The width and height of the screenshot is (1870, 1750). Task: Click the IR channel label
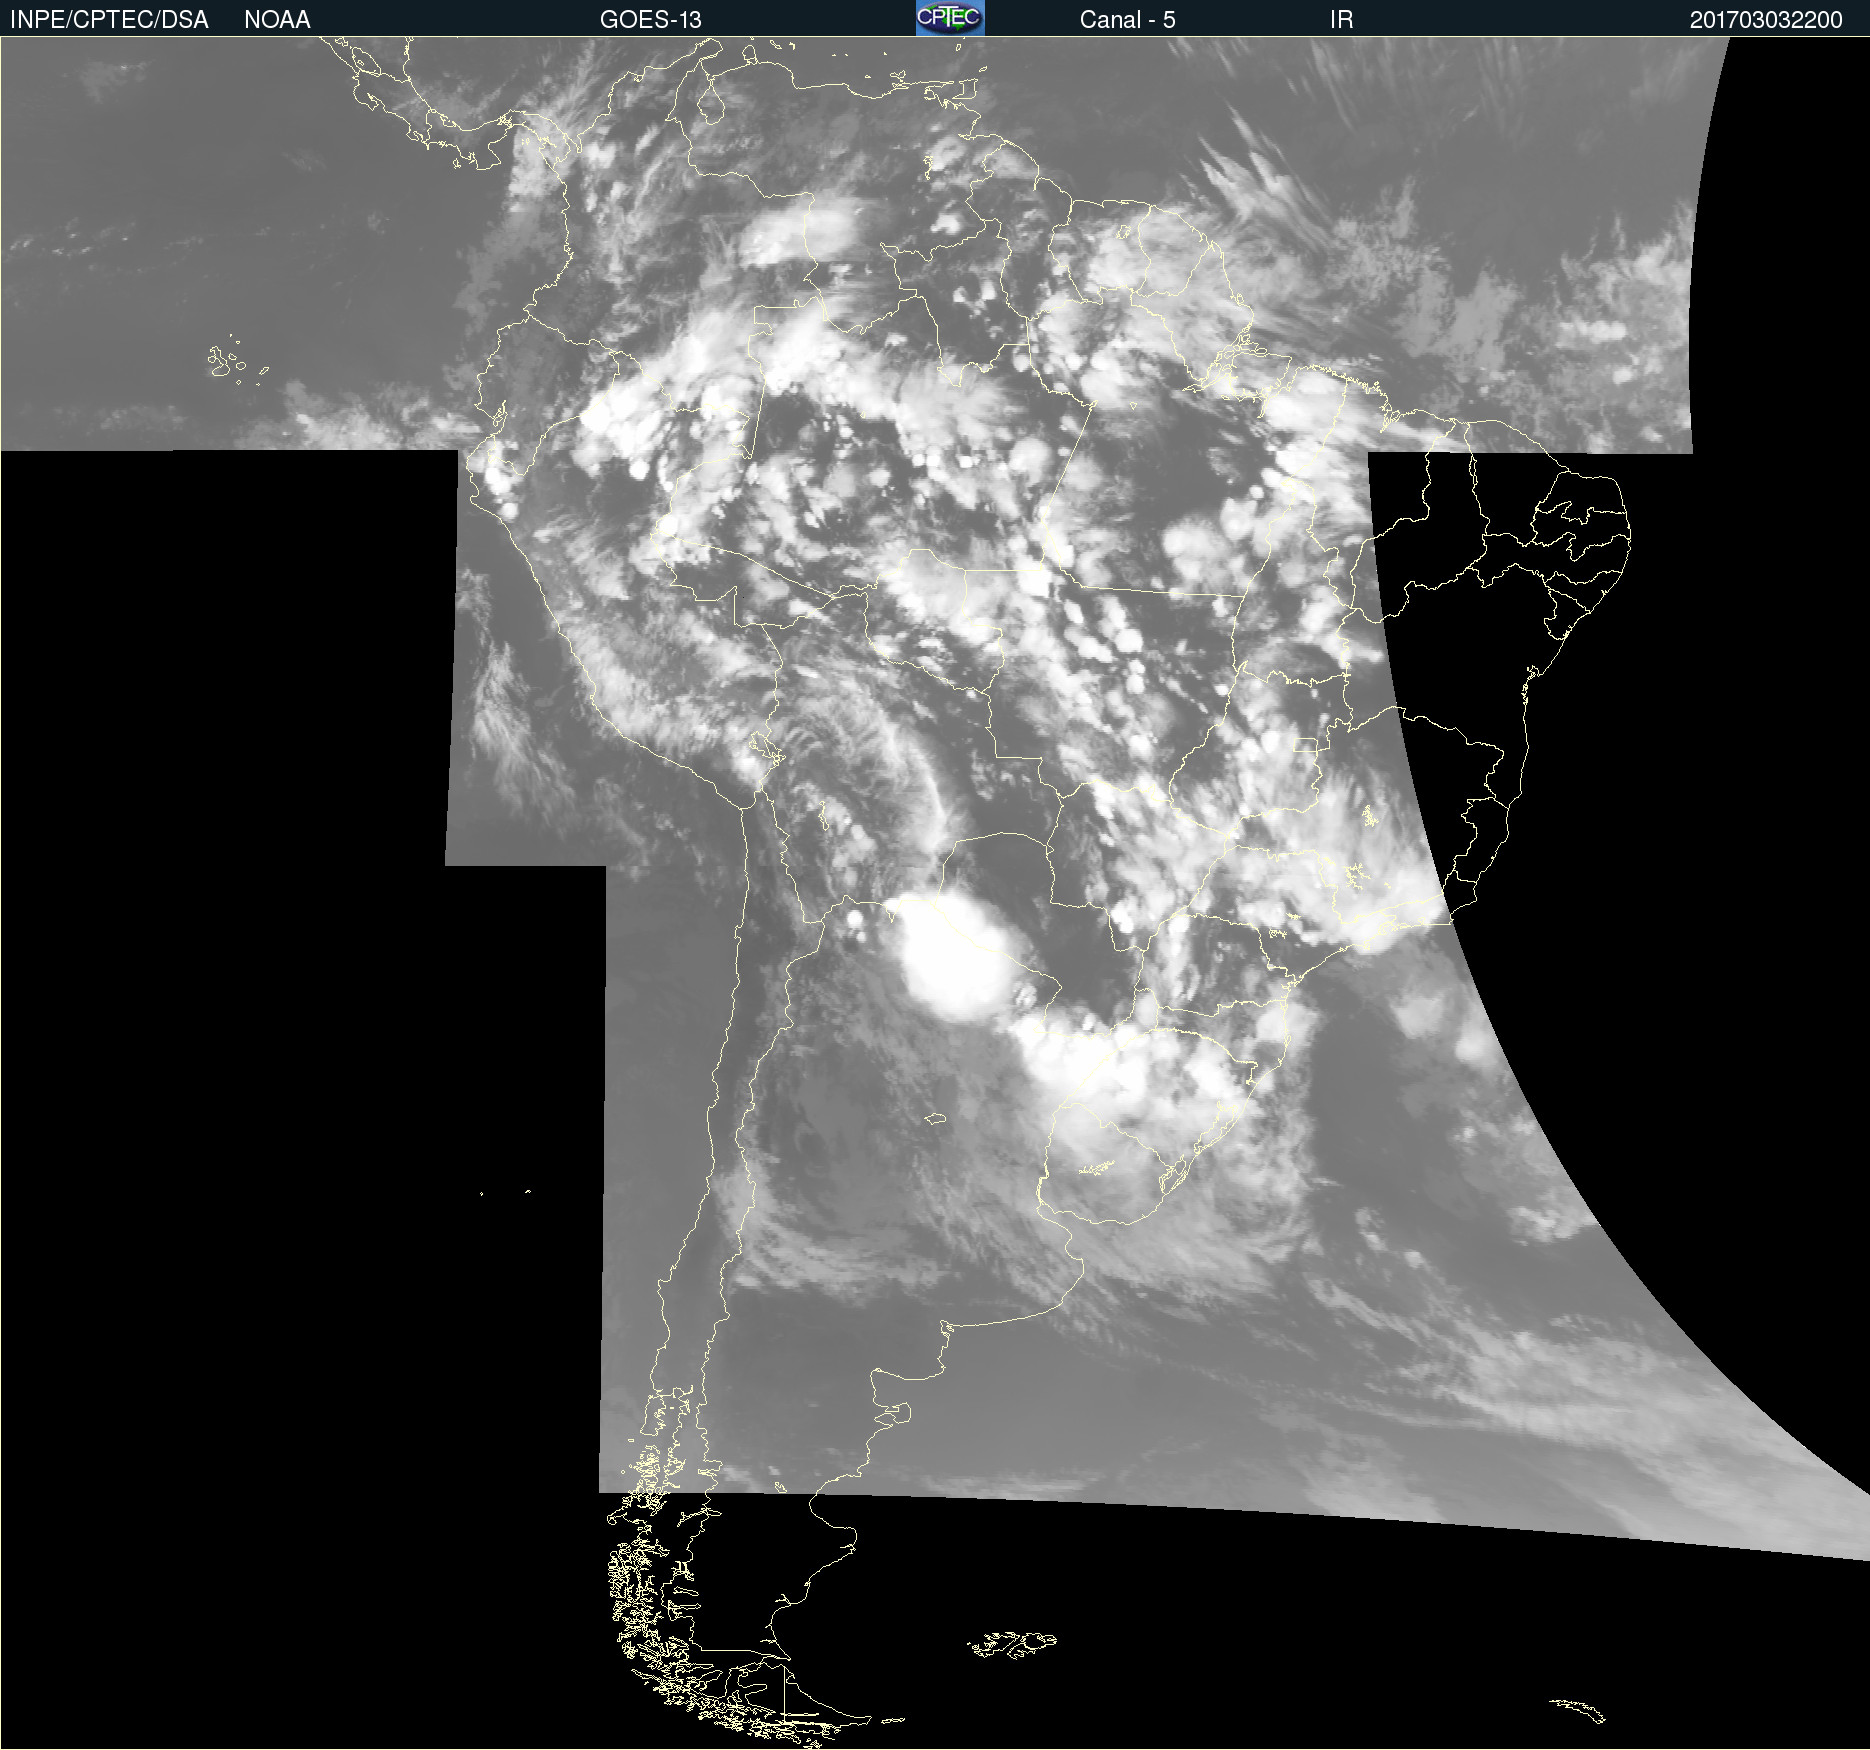click(1341, 20)
